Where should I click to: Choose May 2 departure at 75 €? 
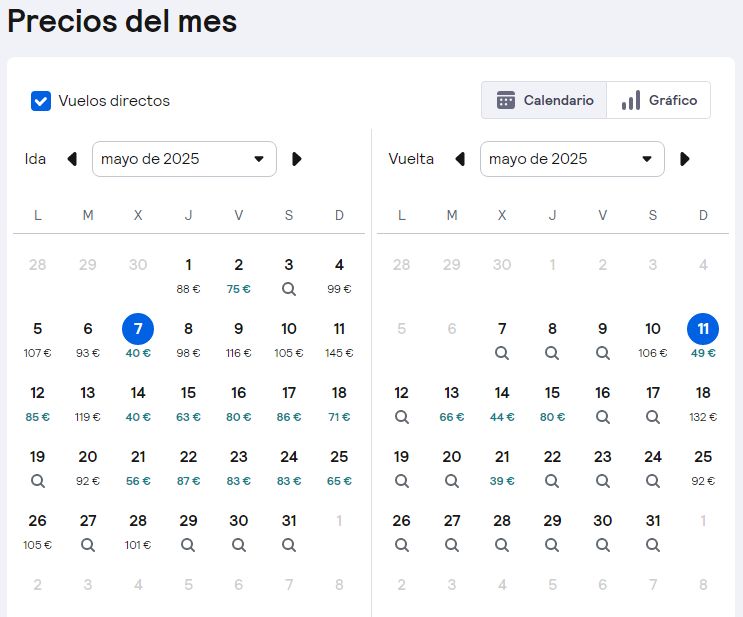(238, 274)
